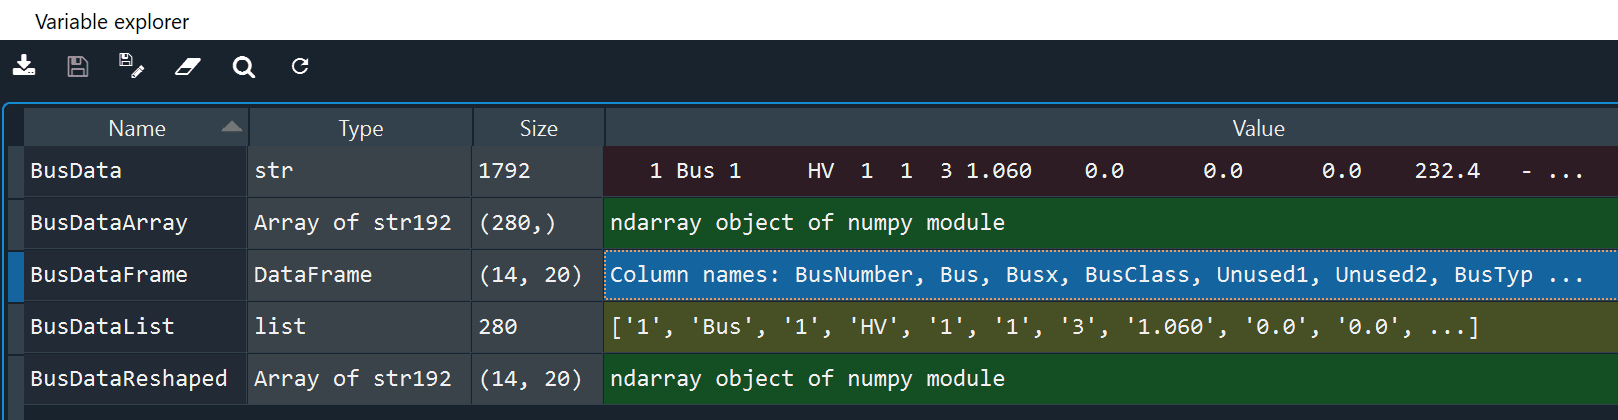Click the save data icon
The image size is (1618, 420).
click(x=78, y=66)
